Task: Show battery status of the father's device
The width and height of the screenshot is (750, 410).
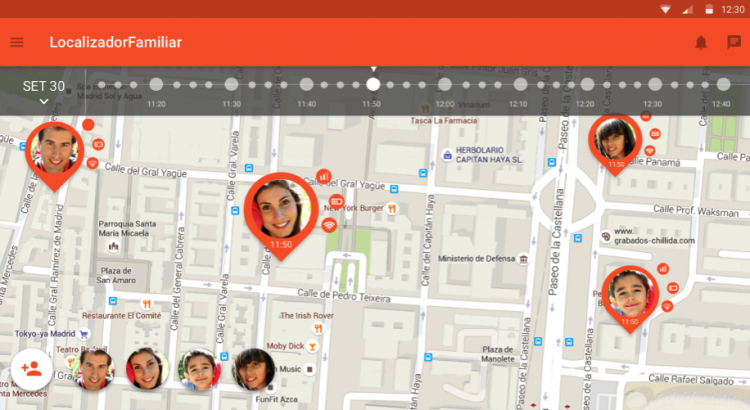Action: (99, 144)
